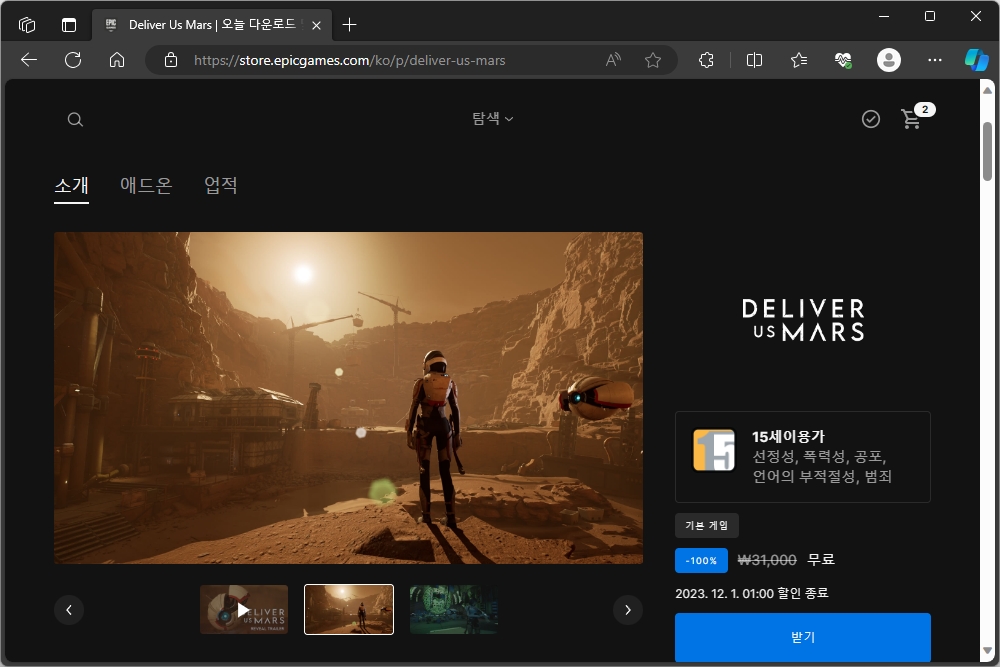Screen dimensions: 1000x667
Task: Click the Edge workspaces icon
Action: click(x=27, y=25)
